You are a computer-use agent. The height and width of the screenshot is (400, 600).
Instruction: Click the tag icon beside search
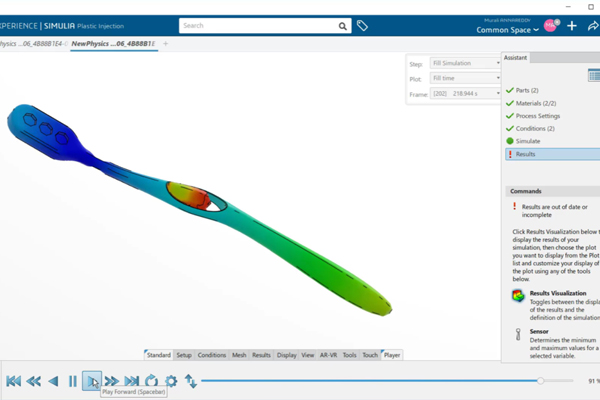363,26
